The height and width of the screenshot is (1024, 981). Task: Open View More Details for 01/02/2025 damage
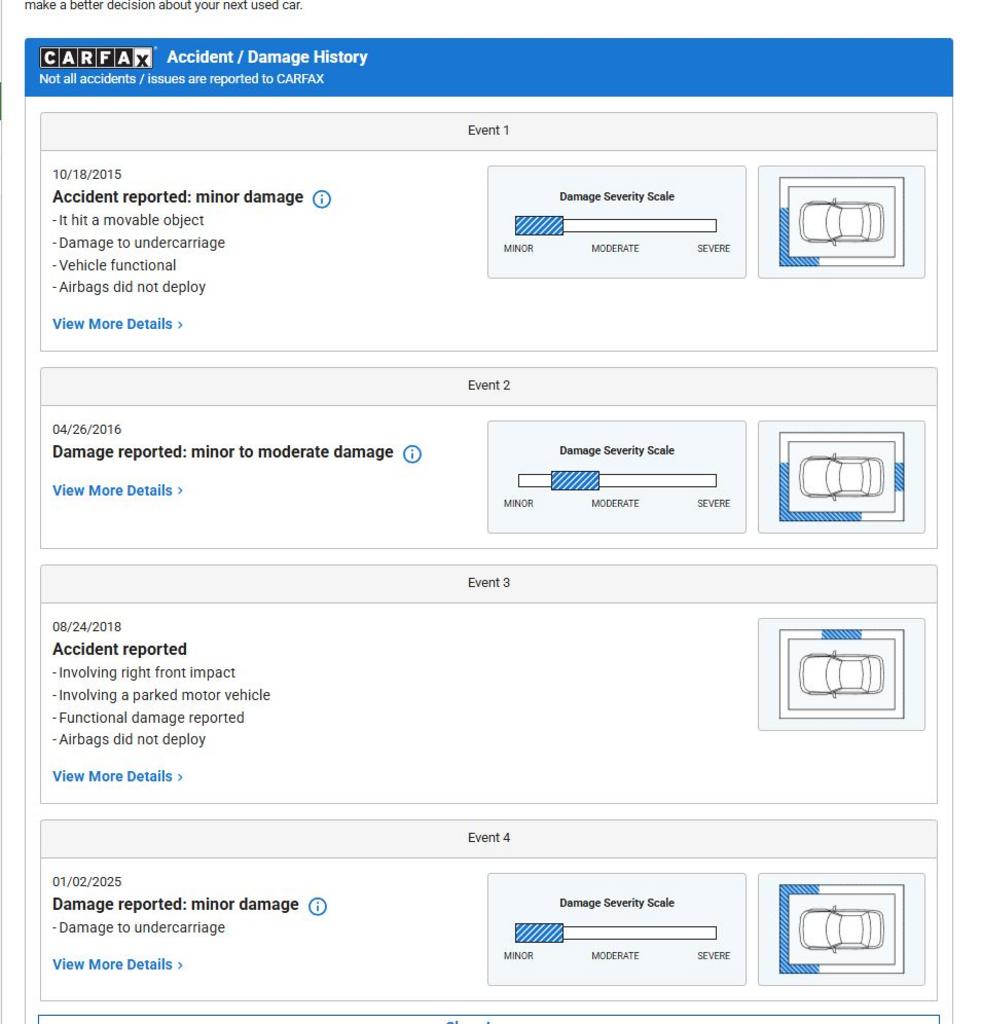point(117,964)
